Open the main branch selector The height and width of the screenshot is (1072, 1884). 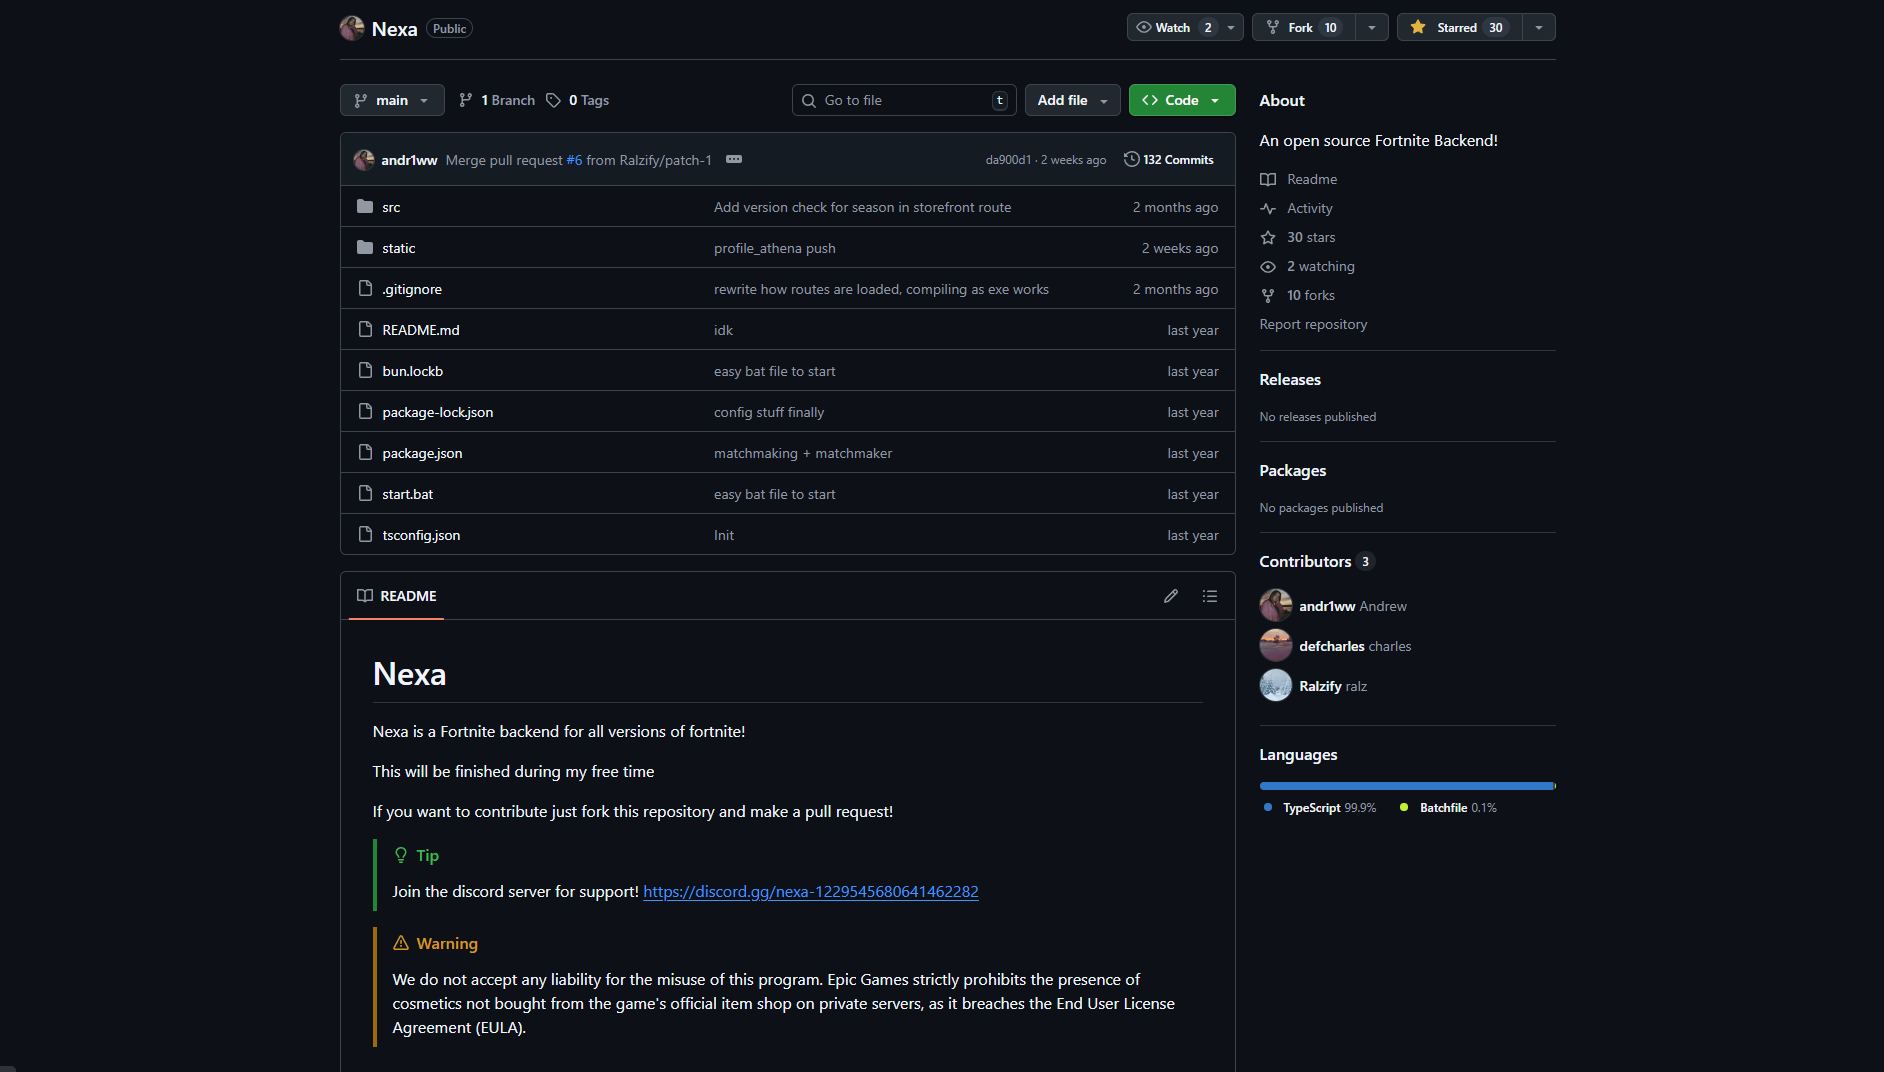pyautogui.click(x=392, y=100)
